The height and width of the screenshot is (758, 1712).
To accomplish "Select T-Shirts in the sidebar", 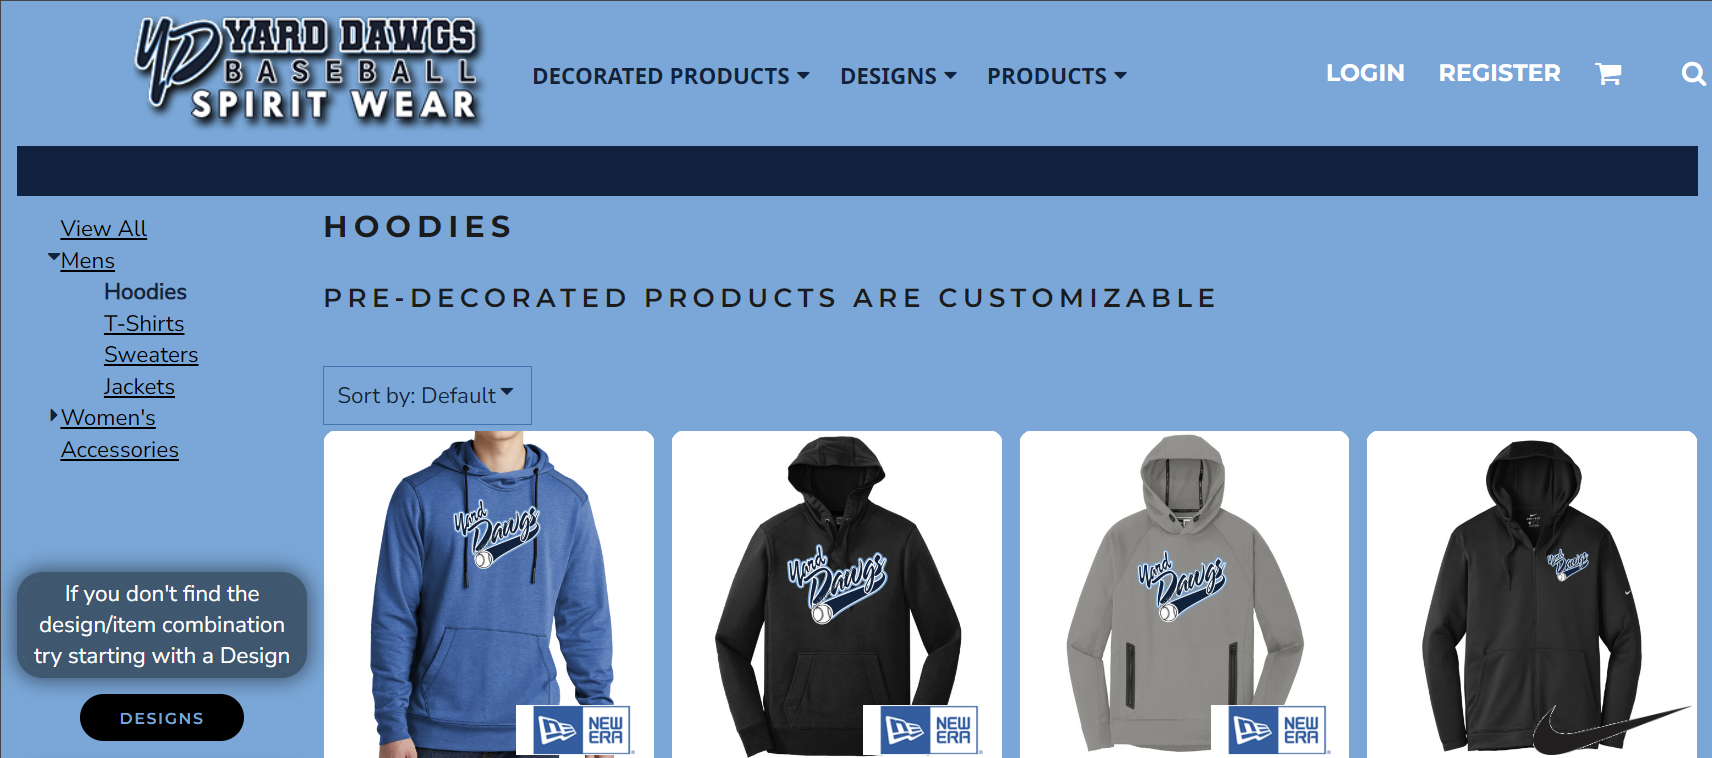I will coord(144,324).
